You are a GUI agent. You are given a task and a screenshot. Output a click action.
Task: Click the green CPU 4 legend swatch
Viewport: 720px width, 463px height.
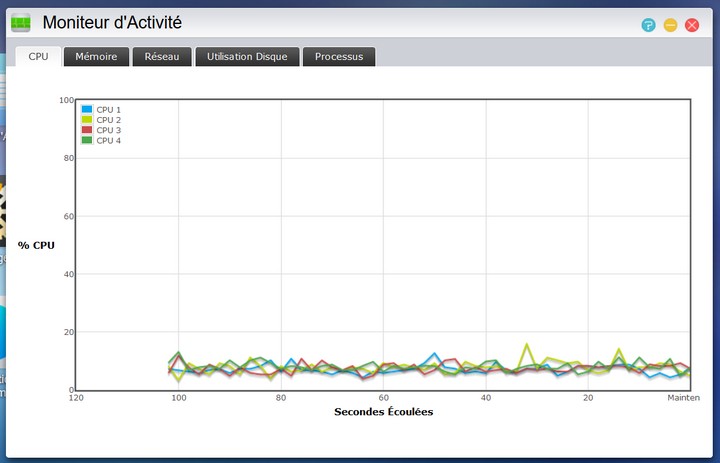pos(87,140)
